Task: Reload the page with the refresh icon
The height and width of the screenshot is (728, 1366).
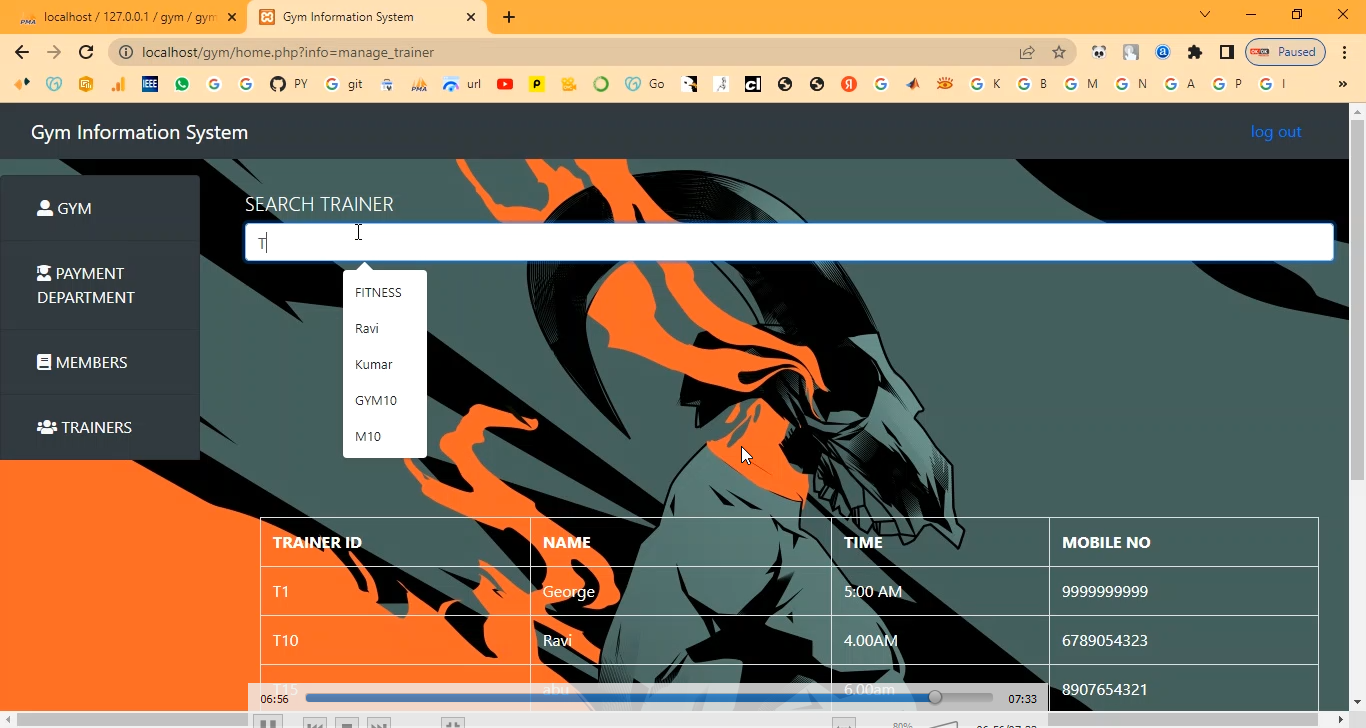Action: 86,52
